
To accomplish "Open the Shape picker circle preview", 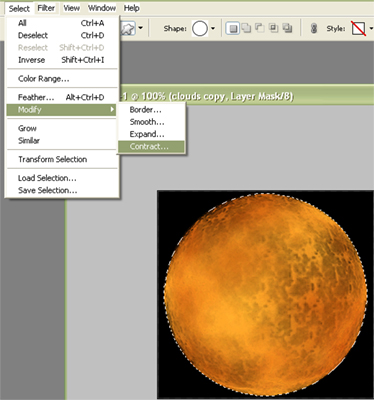I will [x=200, y=29].
